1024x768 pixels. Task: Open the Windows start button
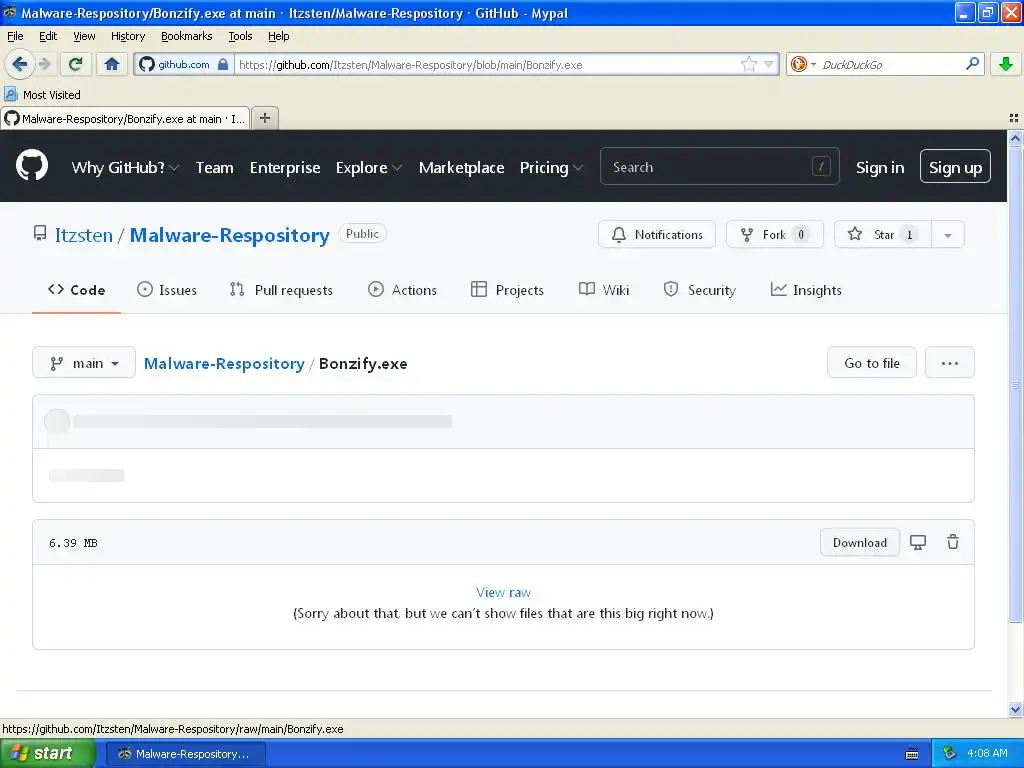point(47,754)
